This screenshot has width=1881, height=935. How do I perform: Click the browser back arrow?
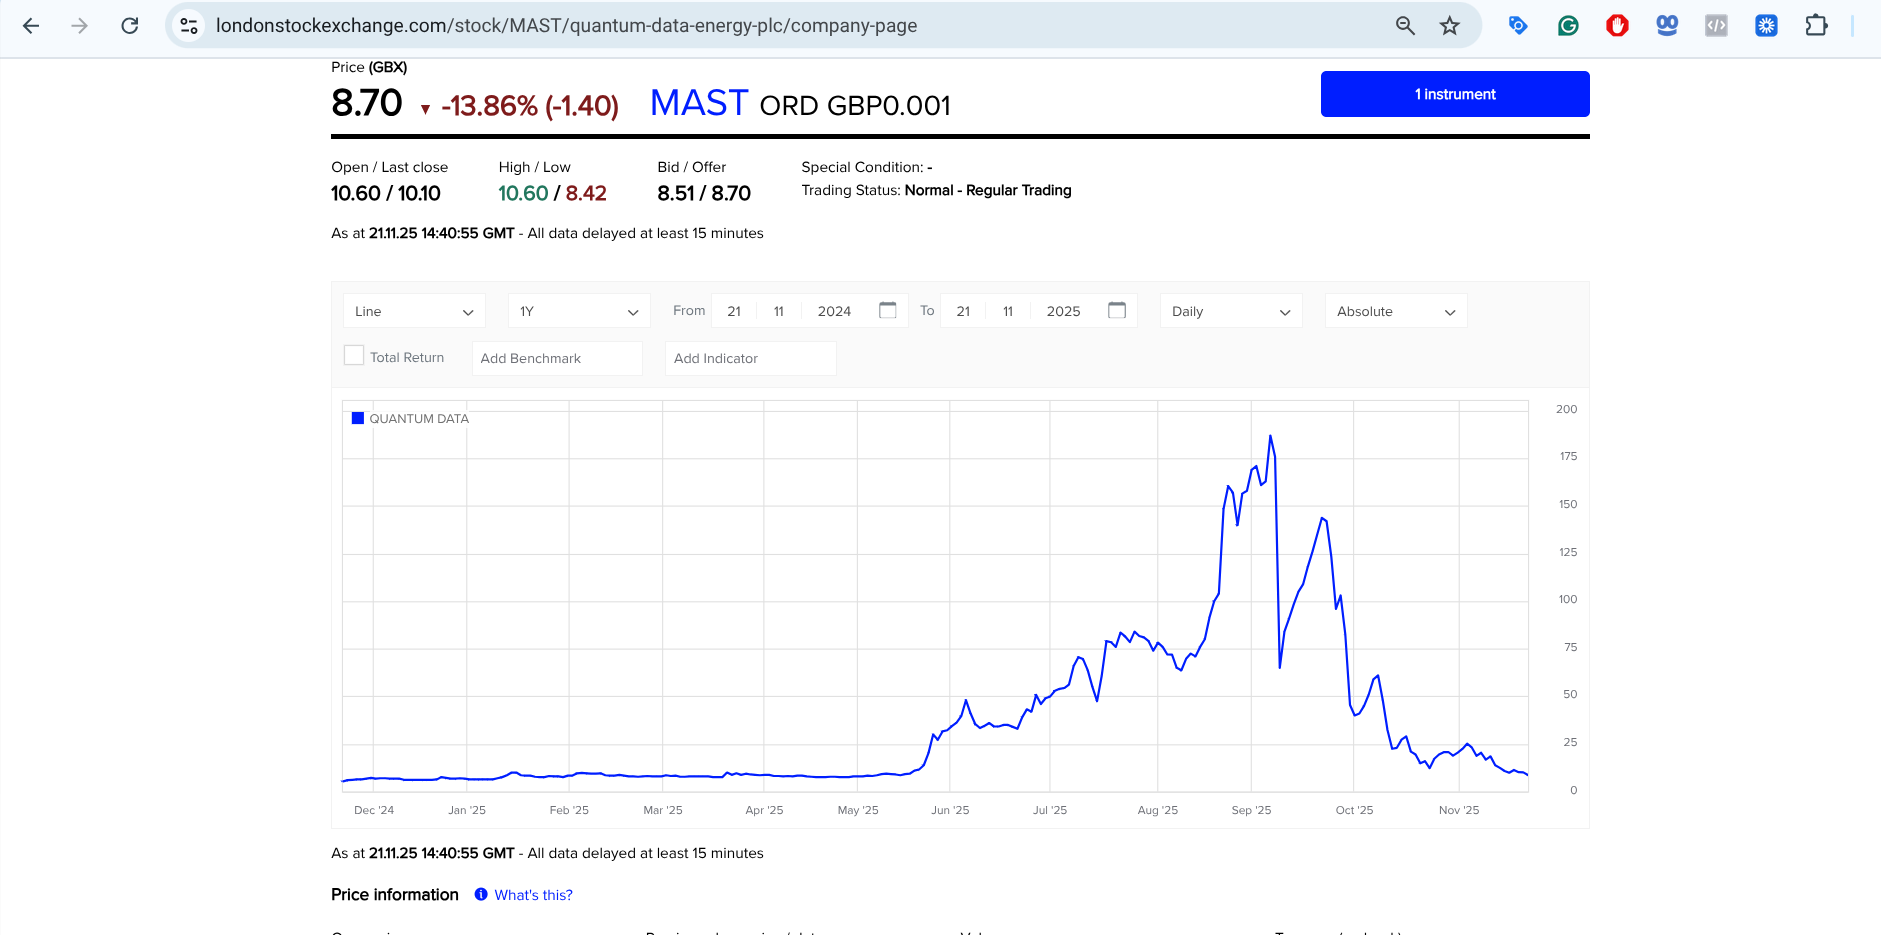31,26
